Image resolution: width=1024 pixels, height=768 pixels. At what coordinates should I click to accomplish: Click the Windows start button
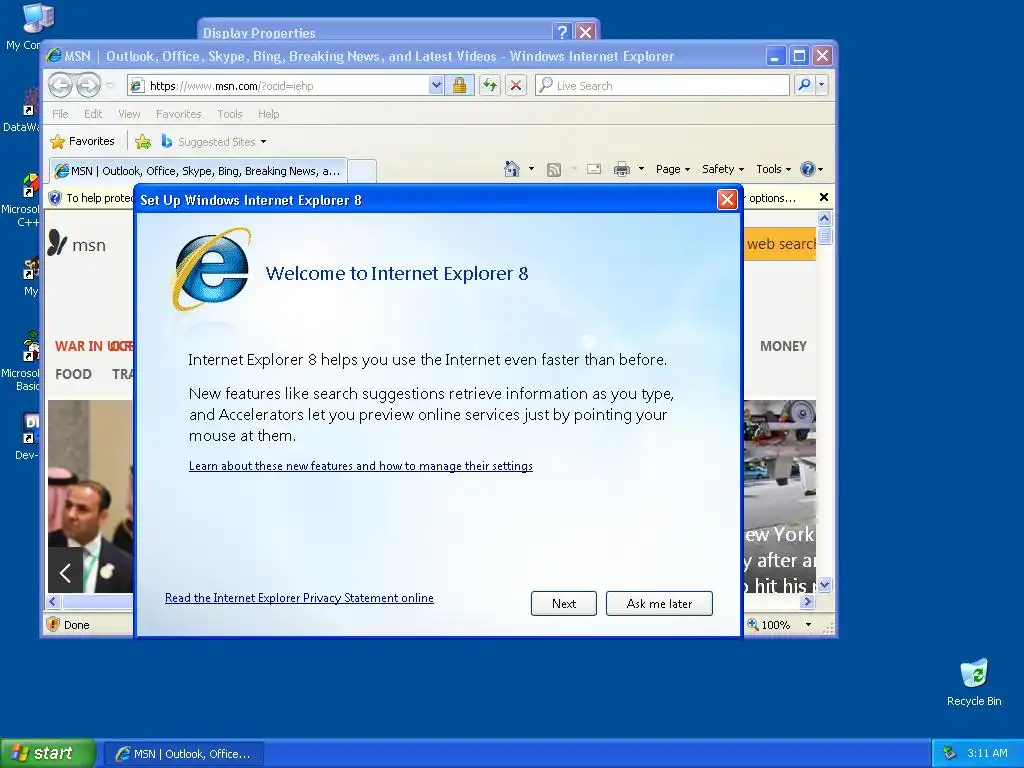coord(47,753)
